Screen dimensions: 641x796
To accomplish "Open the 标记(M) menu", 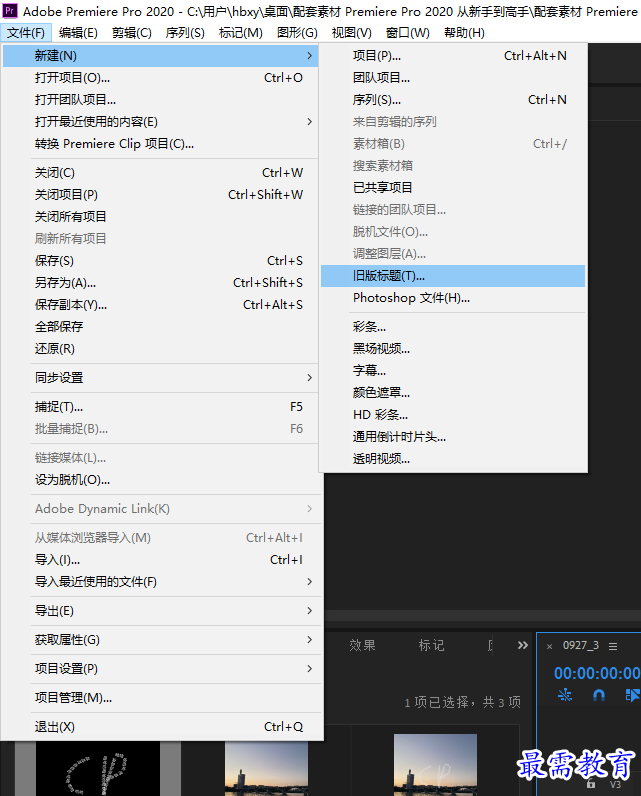I will (241, 33).
